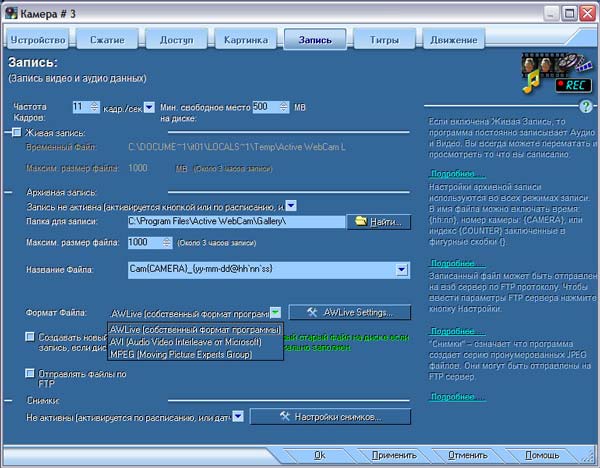Image resolution: width=600 pixels, height=468 pixels.
Task: Open Настройки снимков button with tools icon
Action: click(x=330, y=417)
